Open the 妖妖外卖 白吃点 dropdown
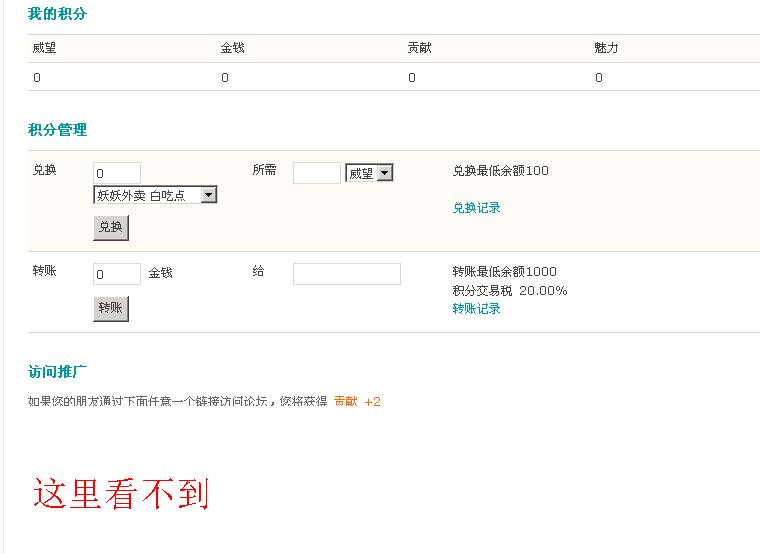Viewport: 760px width, 554px height. [155, 195]
